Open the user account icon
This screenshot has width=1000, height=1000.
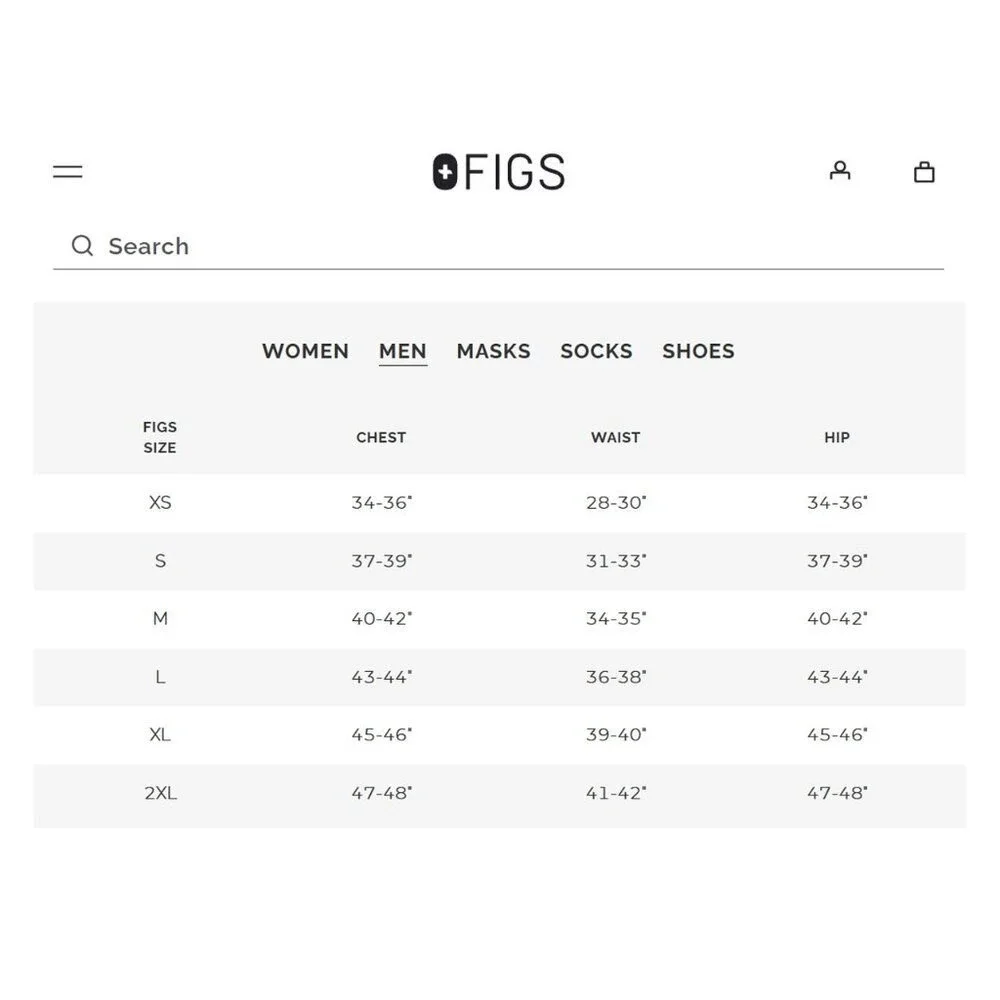[840, 171]
